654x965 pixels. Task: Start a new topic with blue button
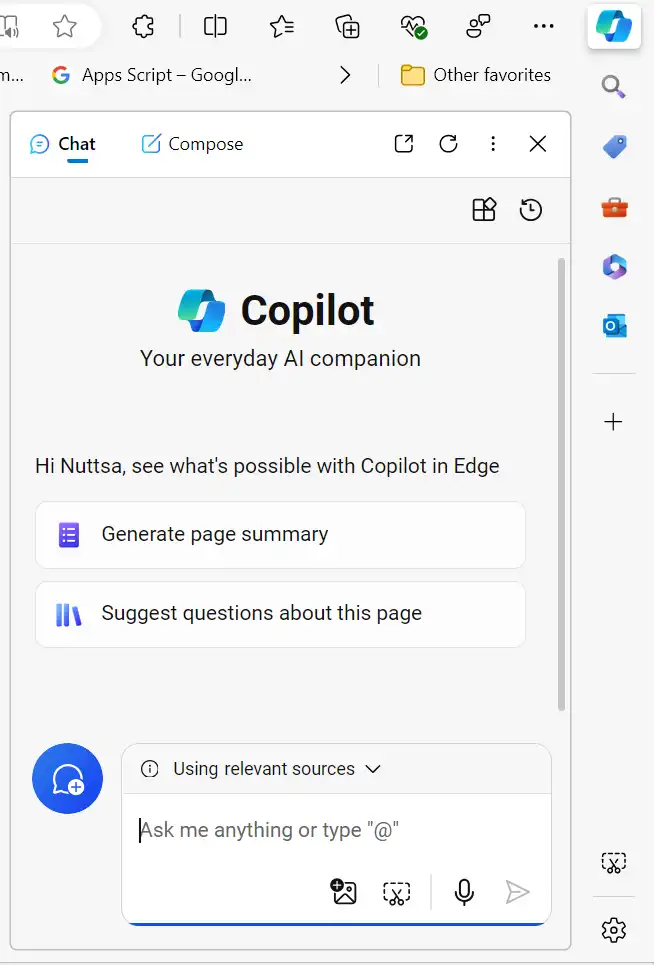[67, 779]
